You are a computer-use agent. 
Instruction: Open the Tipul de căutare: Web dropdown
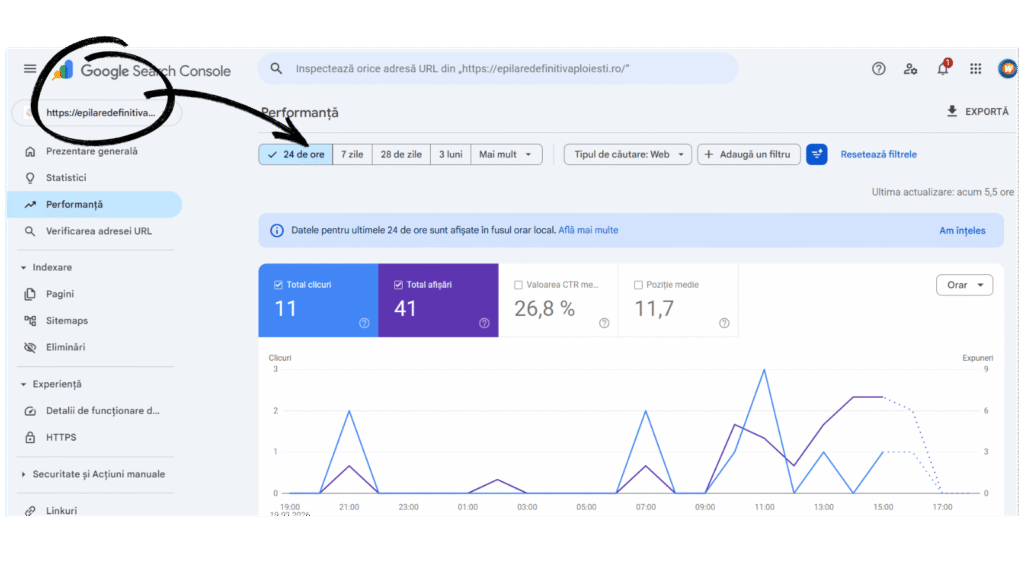[x=628, y=154]
